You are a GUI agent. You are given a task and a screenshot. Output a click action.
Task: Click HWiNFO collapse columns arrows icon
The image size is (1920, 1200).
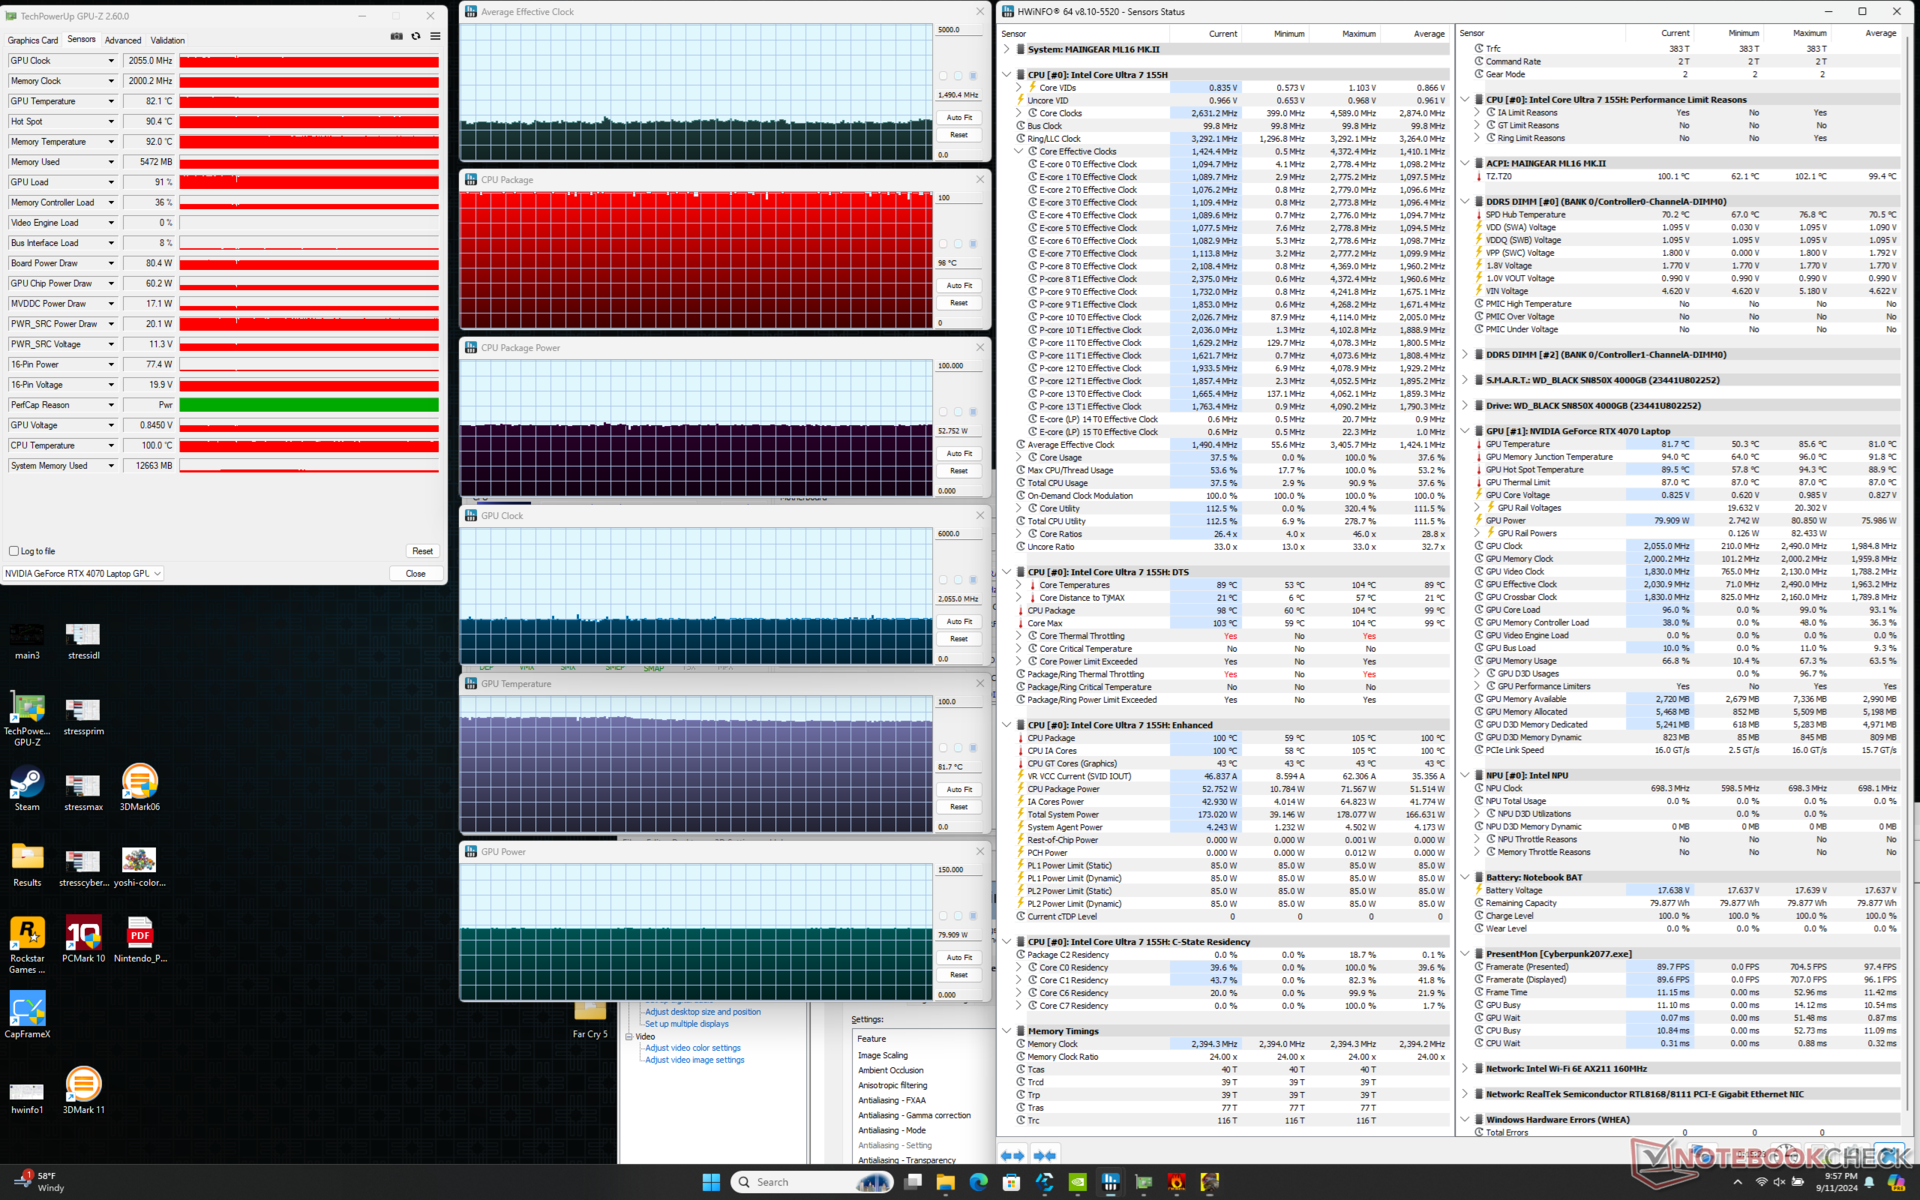(1045, 1155)
